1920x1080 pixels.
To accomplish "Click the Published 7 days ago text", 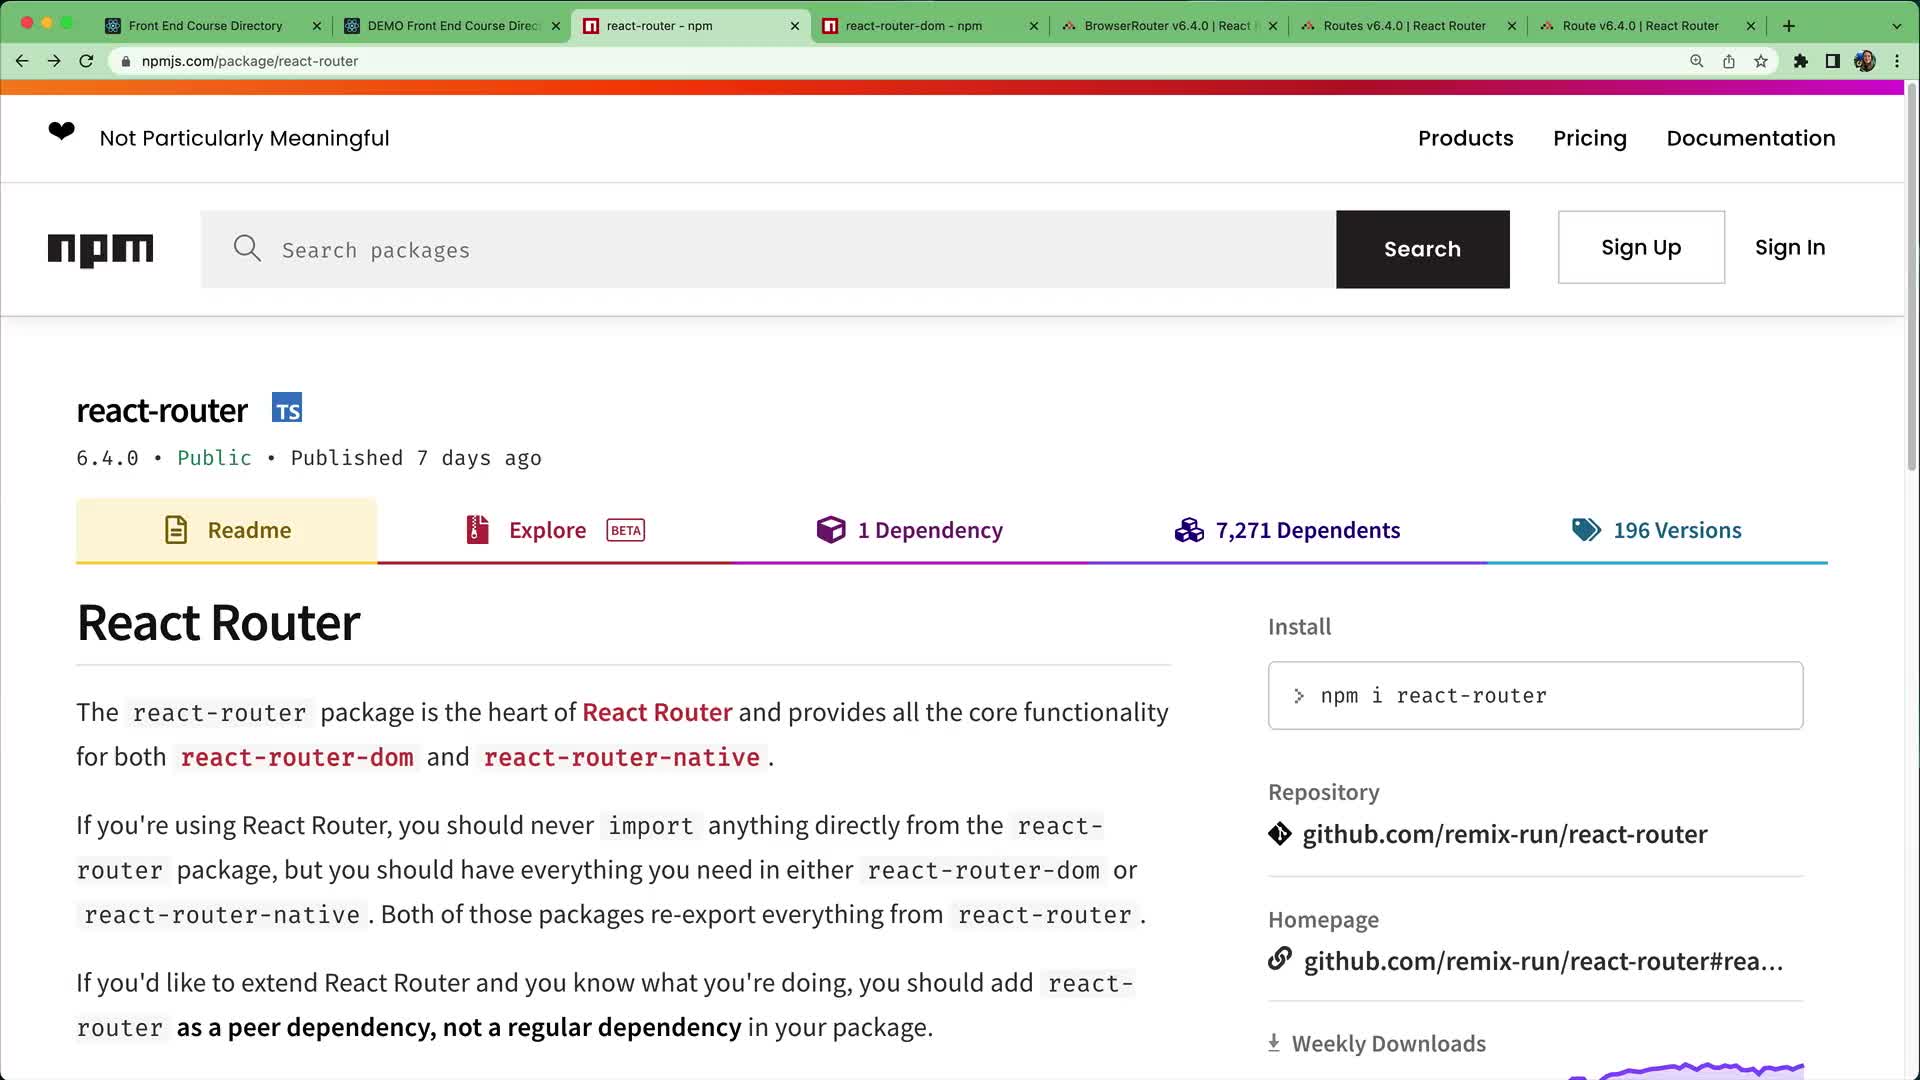I will tap(416, 458).
